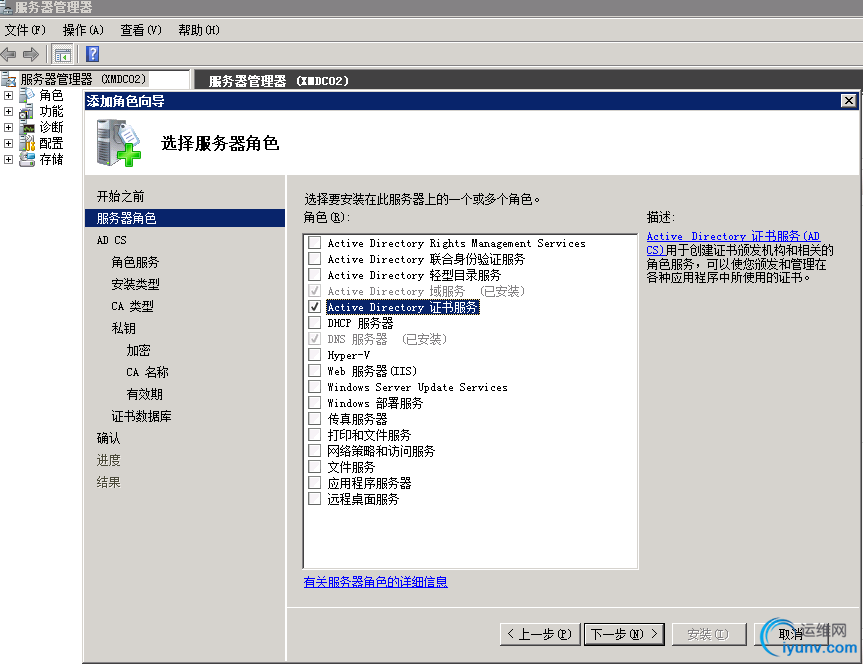Click the 角色 tree node icon

tap(27, 95)
